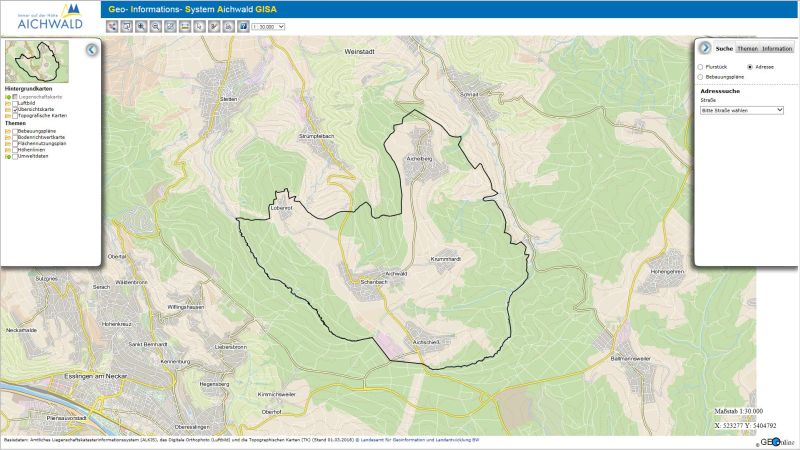This screenshot has height=450, width=800.
Task: Open the help question mark icon
Action: pos(243,26)
